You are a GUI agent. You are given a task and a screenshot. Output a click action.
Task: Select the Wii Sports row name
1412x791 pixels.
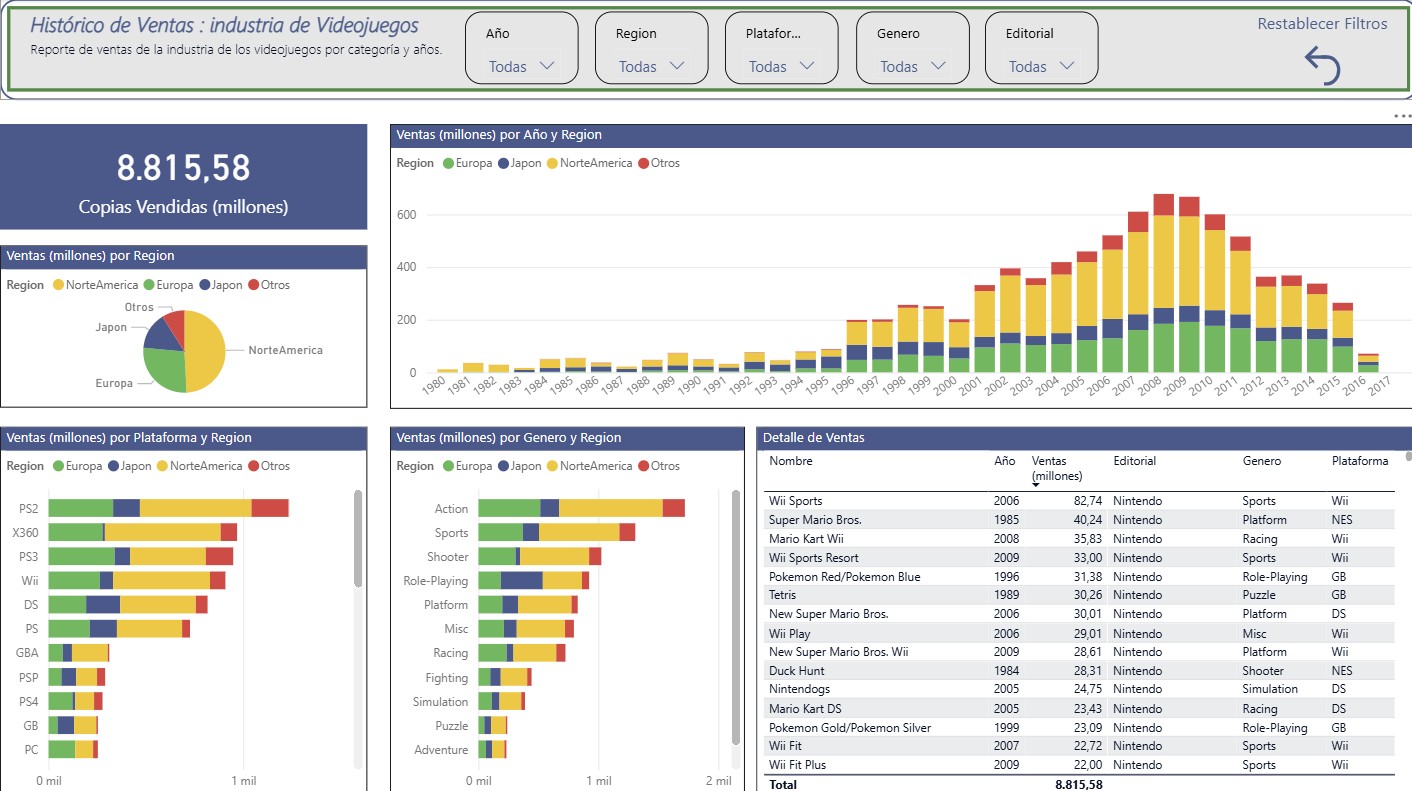[x=795, y=501]
